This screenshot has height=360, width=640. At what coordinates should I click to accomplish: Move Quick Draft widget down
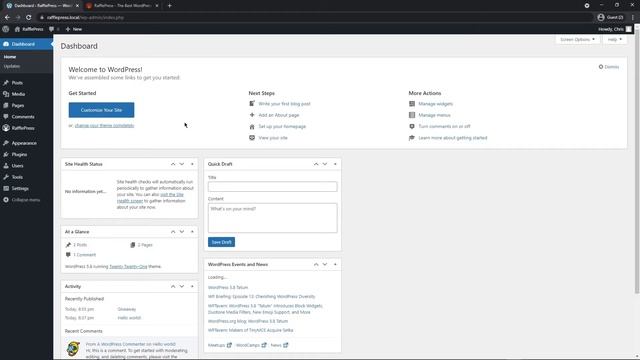click(325, 164)
